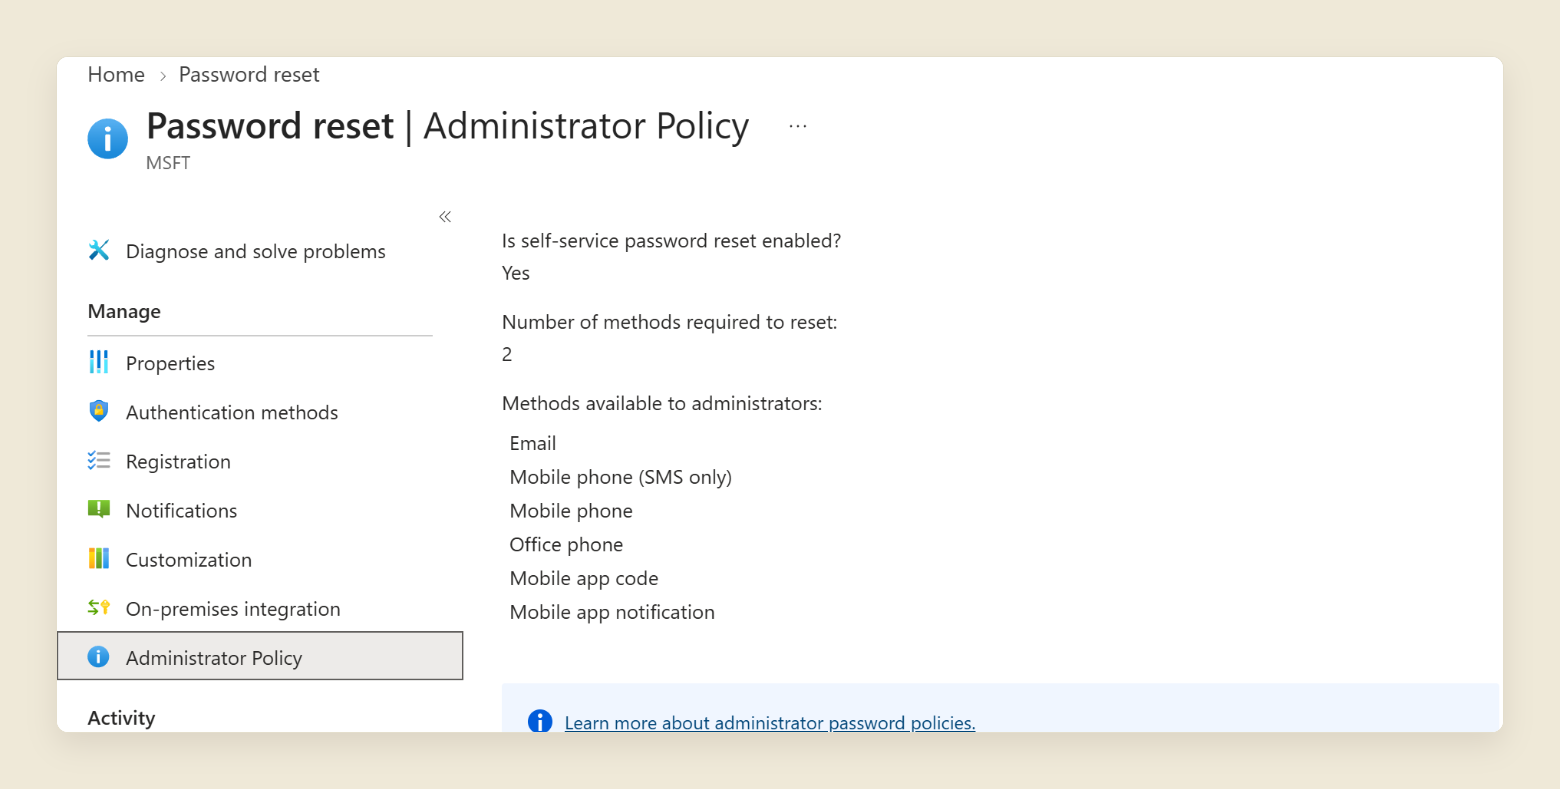Click the Office phone entry
Image resolution: width=1560 pixels, height=789 pixels.
point(566,545)
